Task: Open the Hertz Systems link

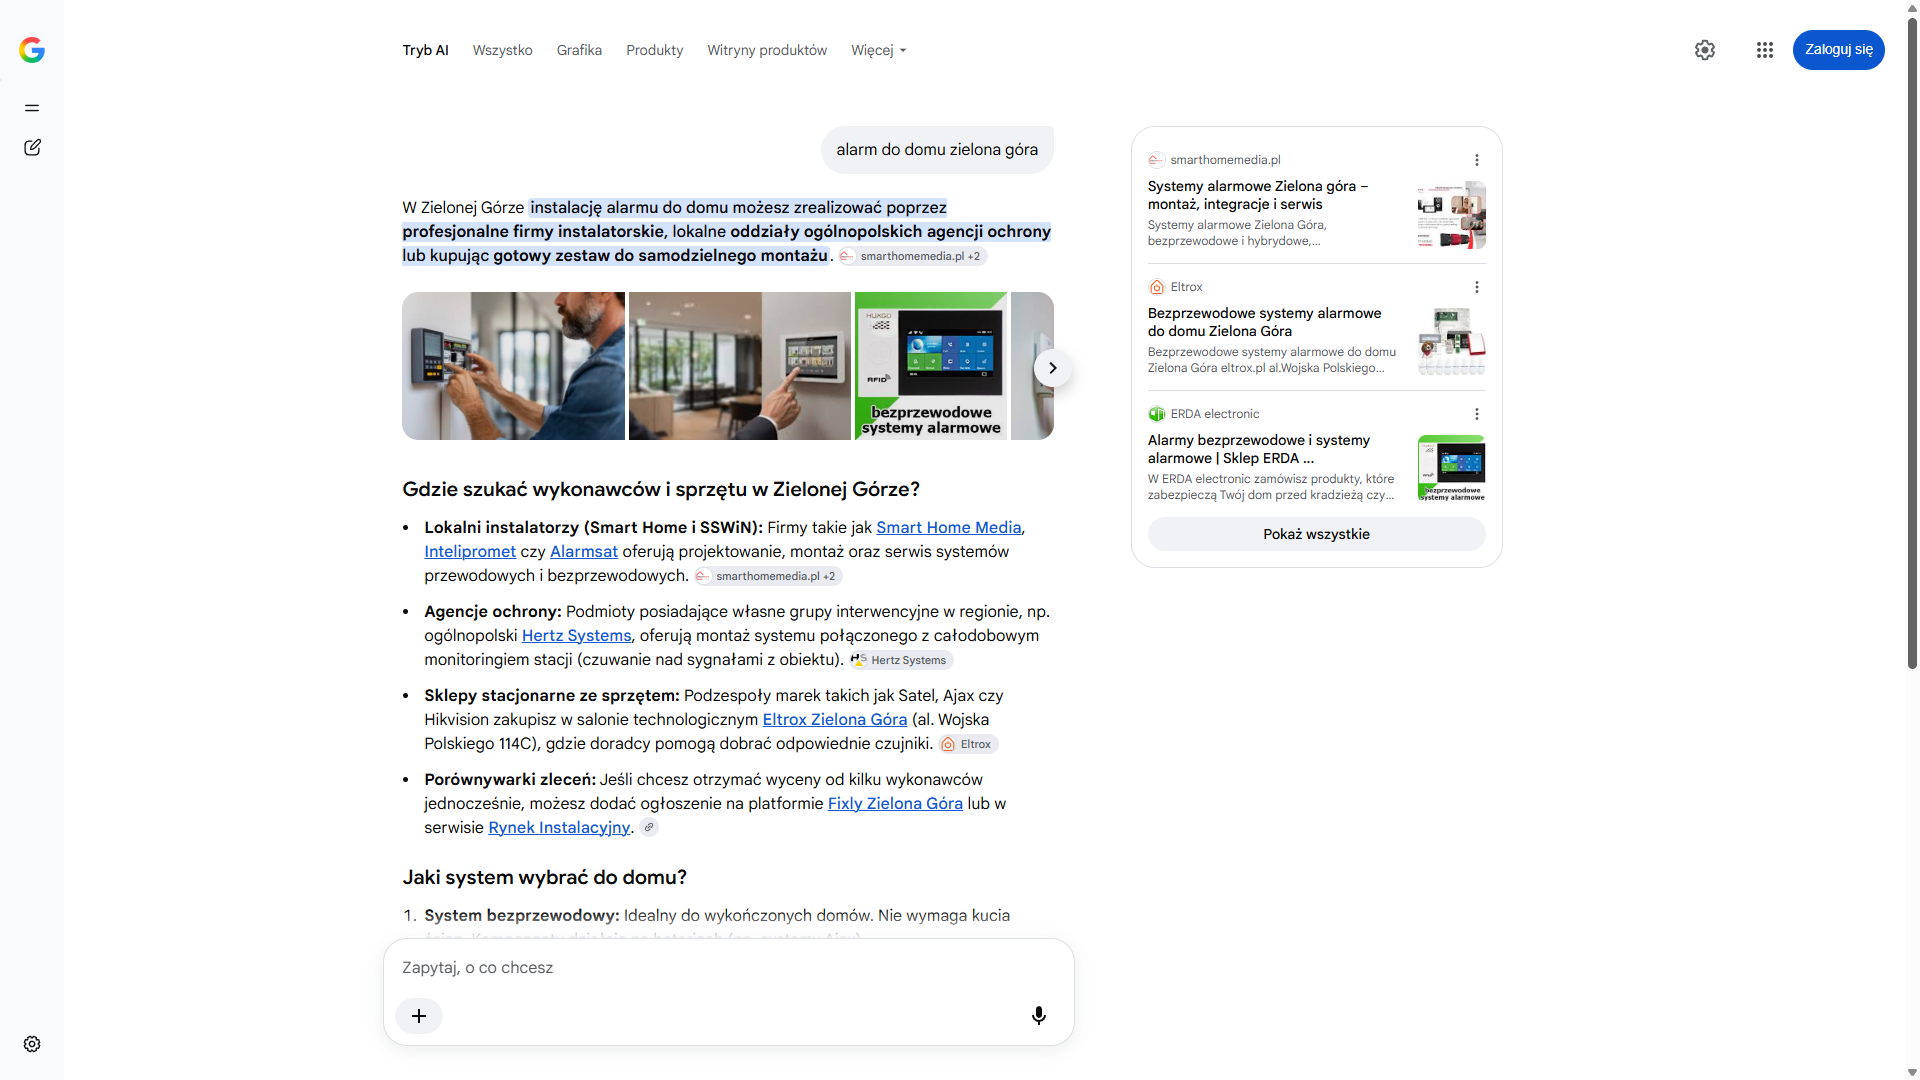Action: [576, 635]
